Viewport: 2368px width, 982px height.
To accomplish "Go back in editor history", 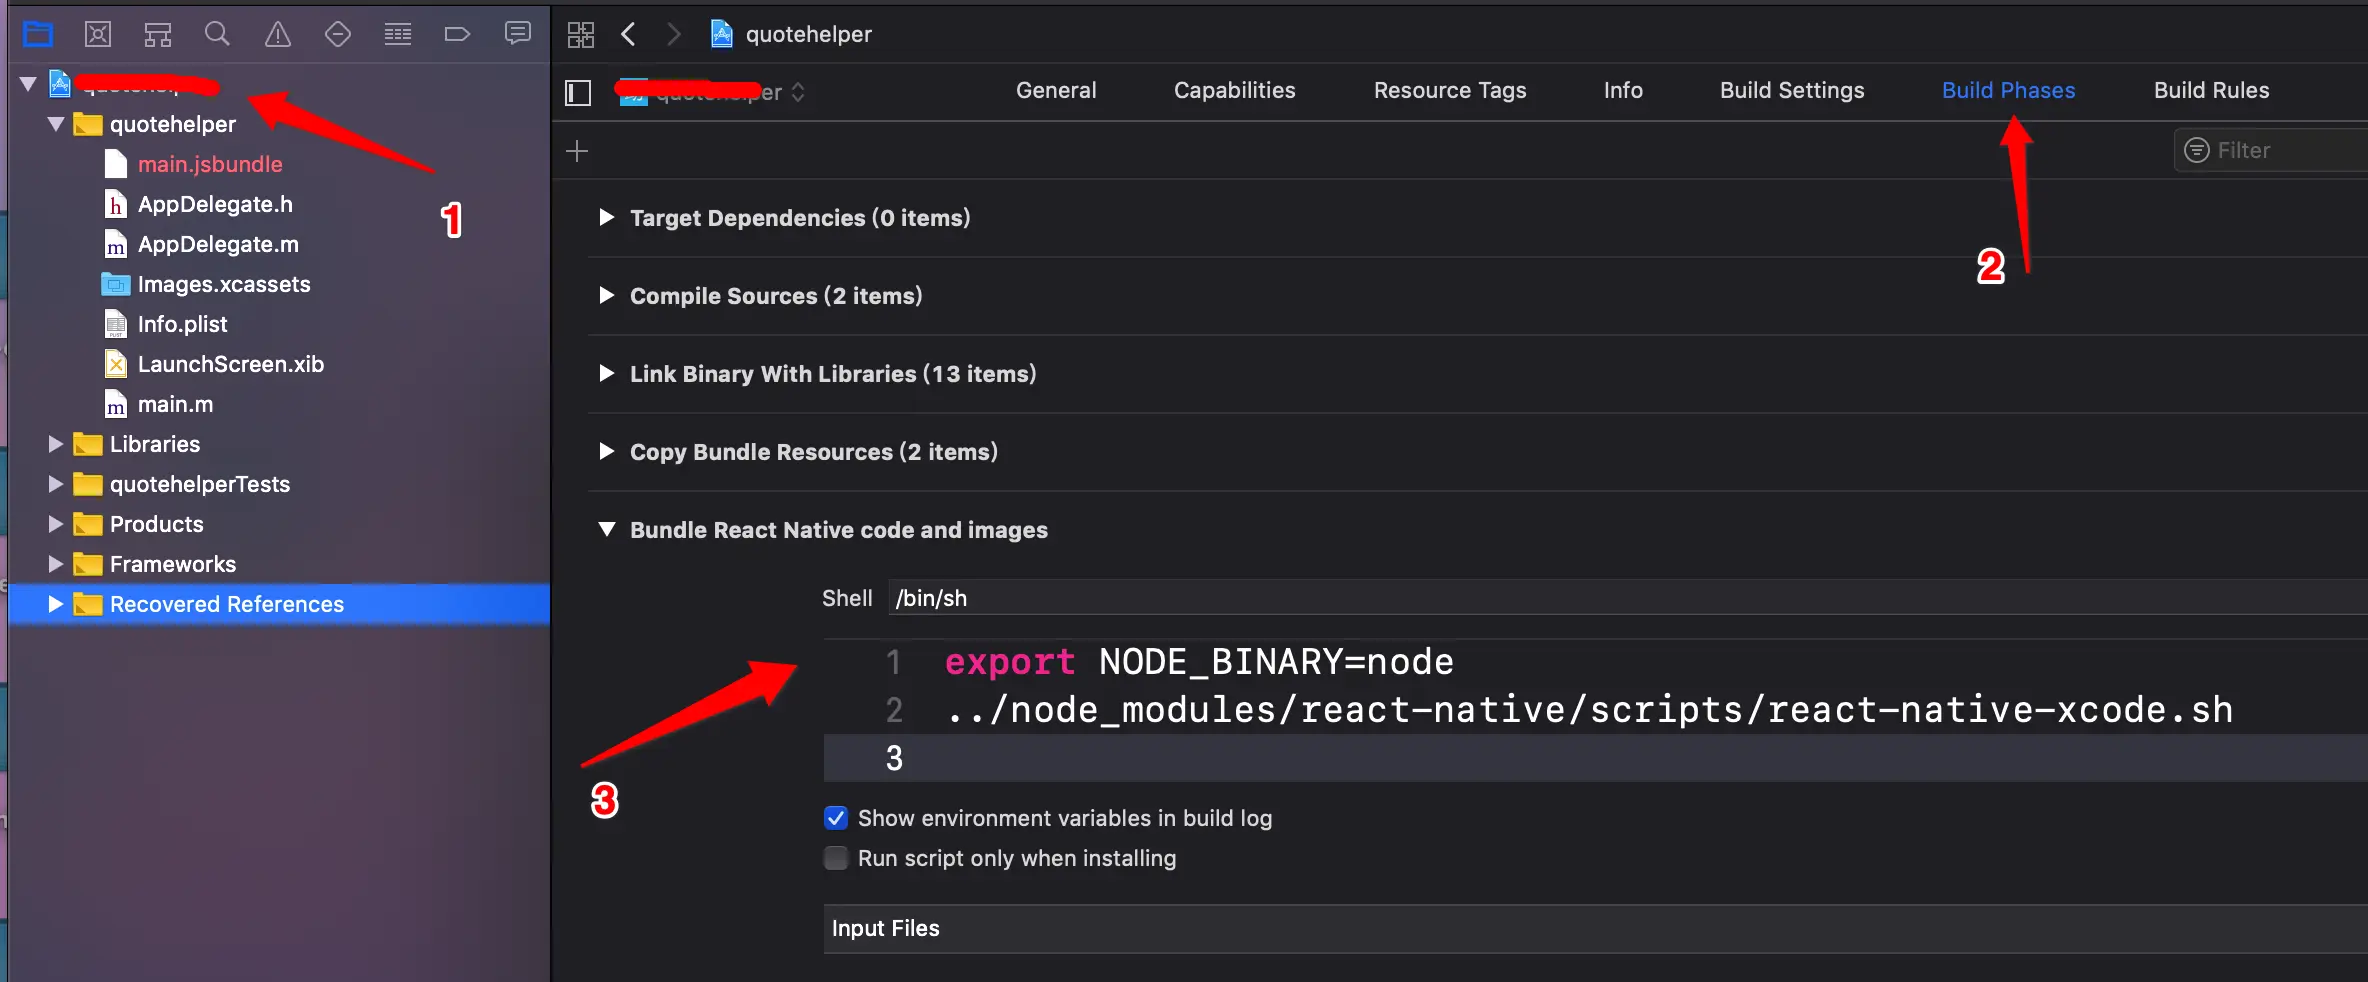I will click(629, 34).
